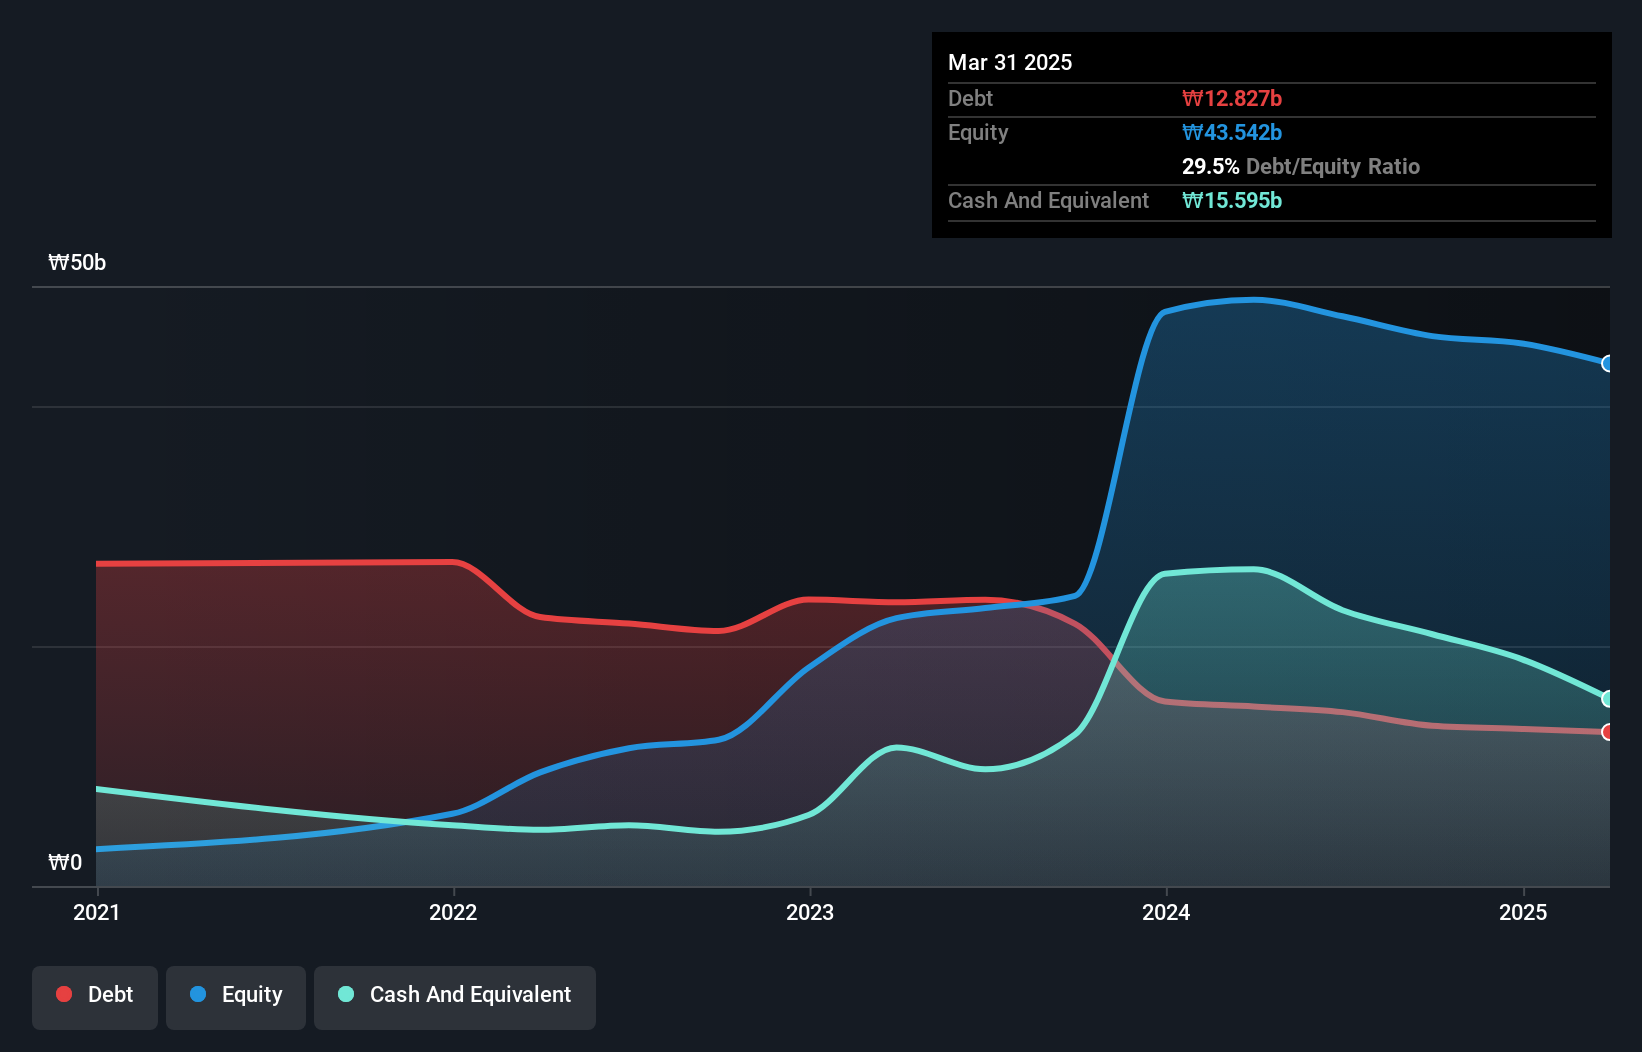Select the 2023 year axis label
The width and height of the screenshot is (1642, 1052).
(x=811, y=912)
